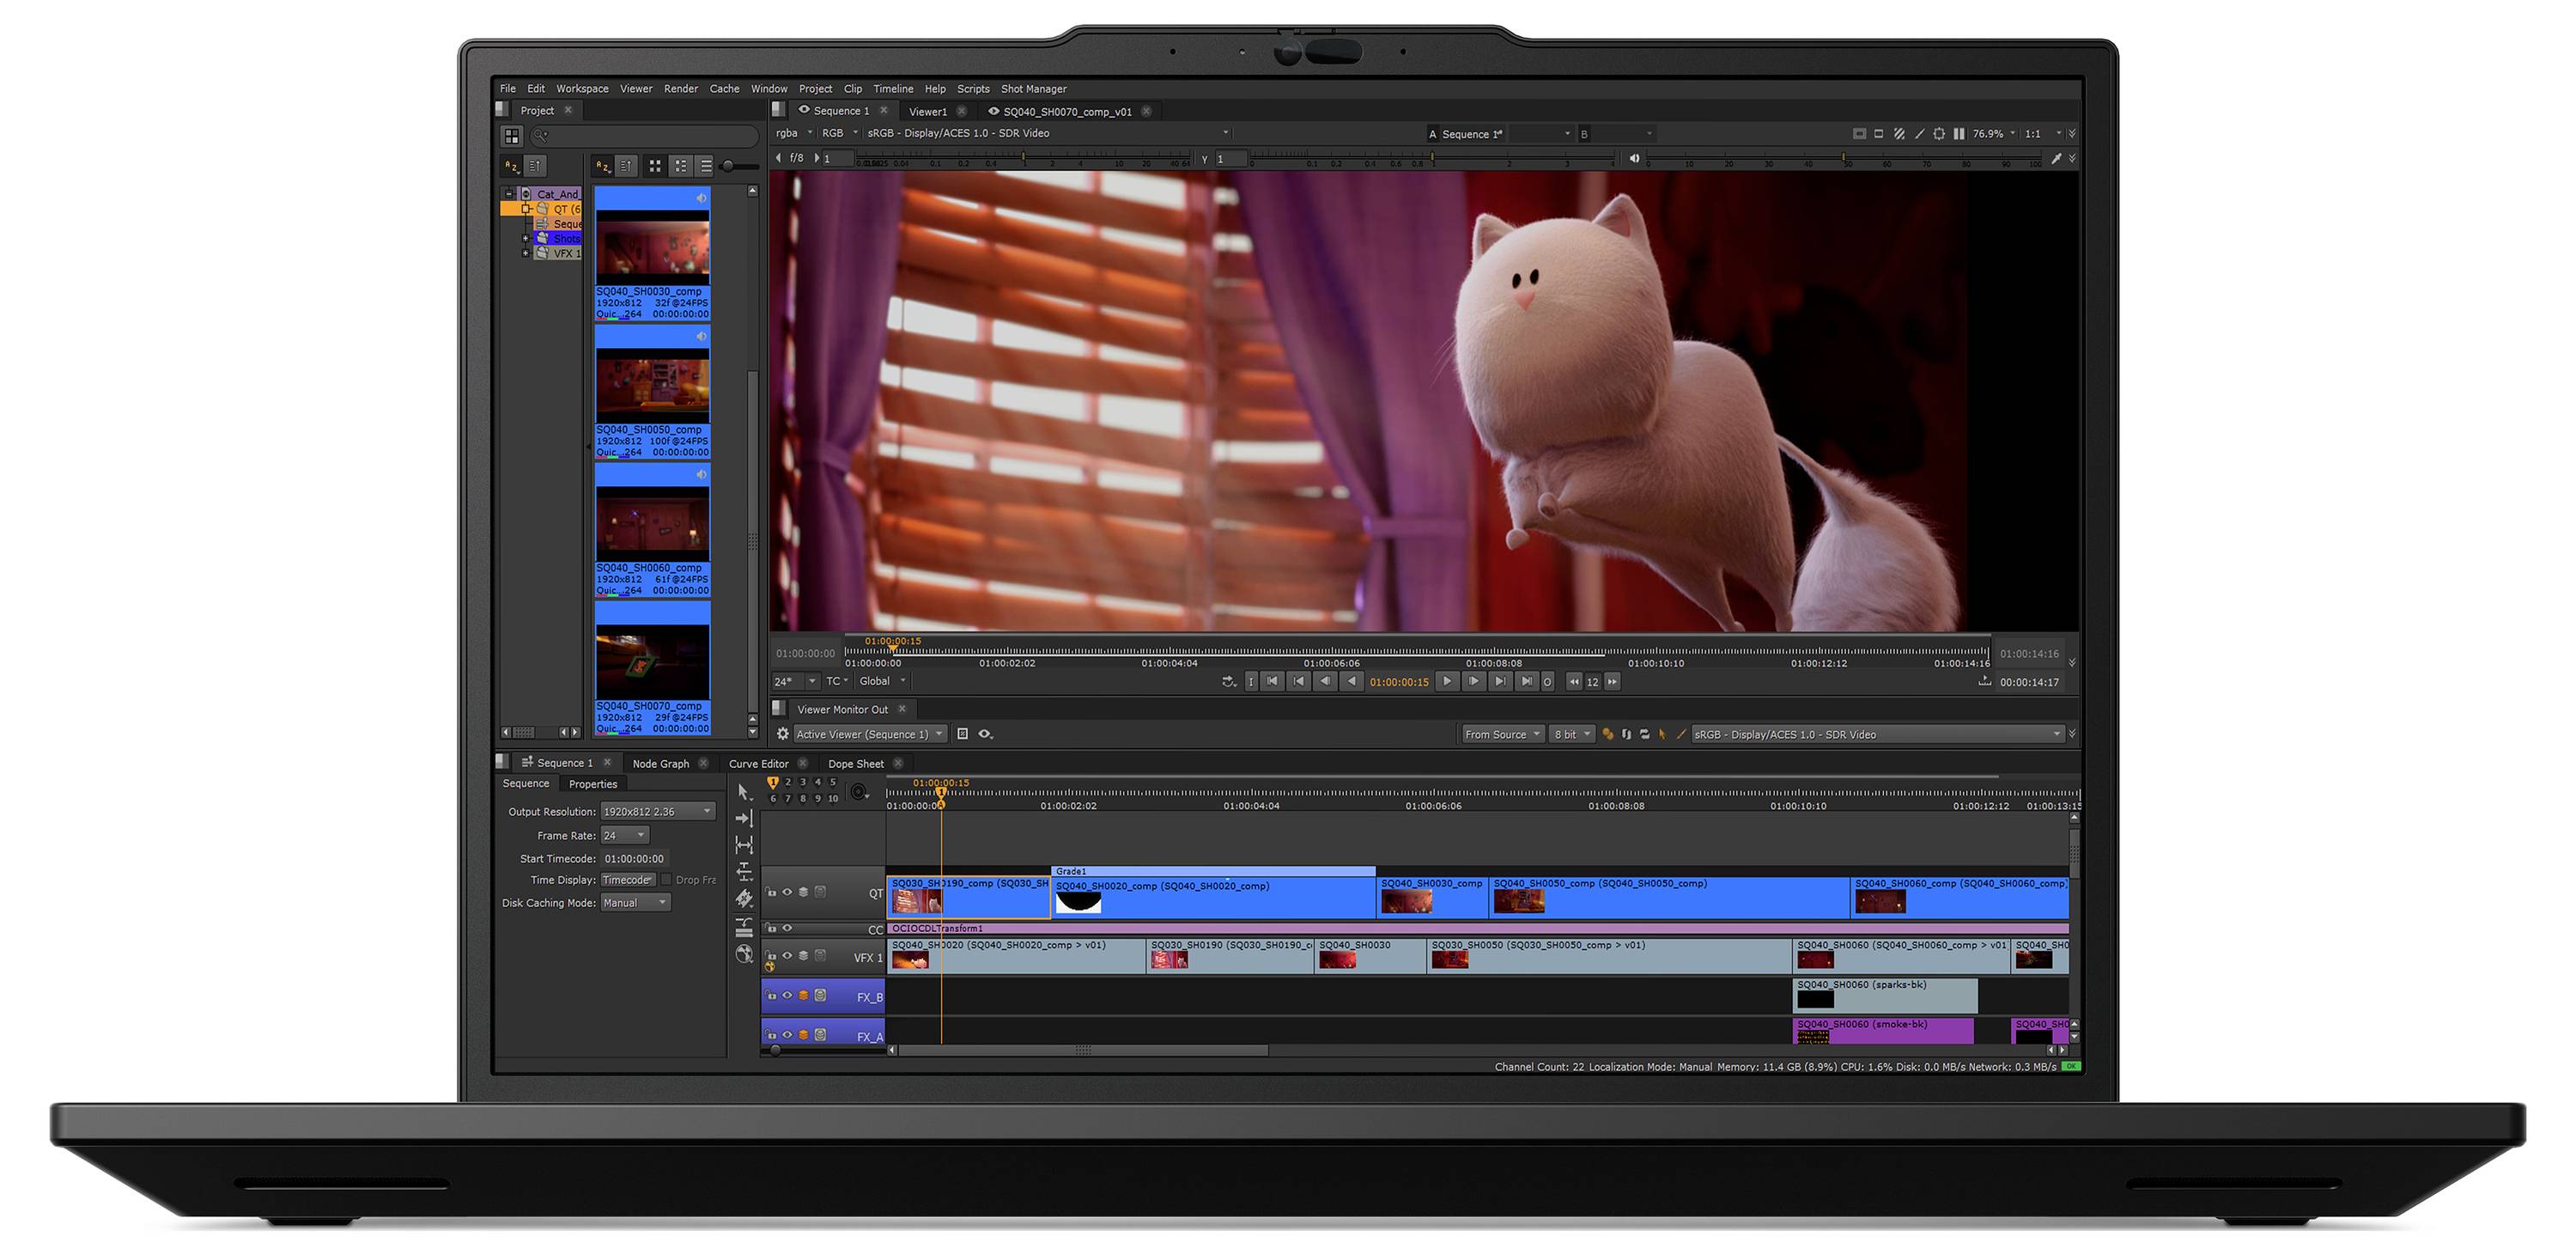This screenshot has width=2576, height=1255.
Task: Select the Slip/Slide edit tool
Action: click(x=744, y=845)
